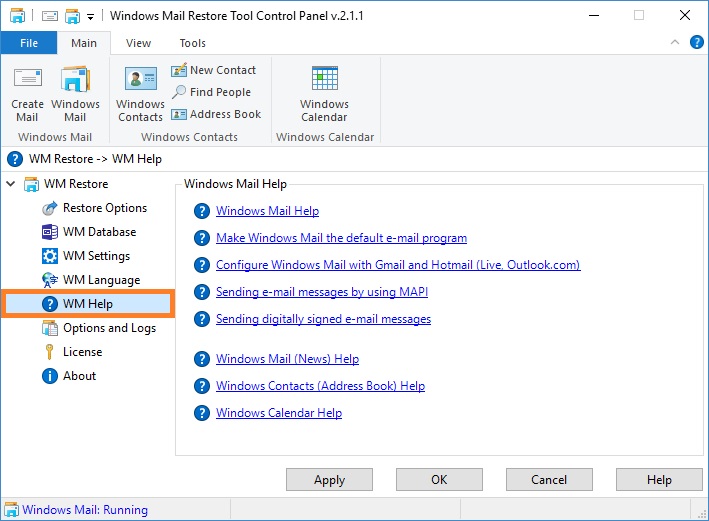Click the New Contact button
Viewport: 709px width, 521px height.
(213, 70)
